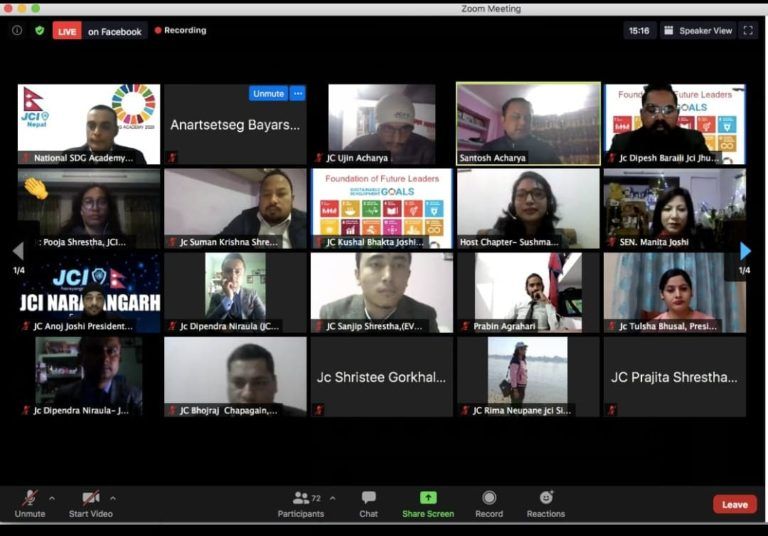768x536 pixels.
Task: Open the Participants panel
Action: [x=300, y=503]
